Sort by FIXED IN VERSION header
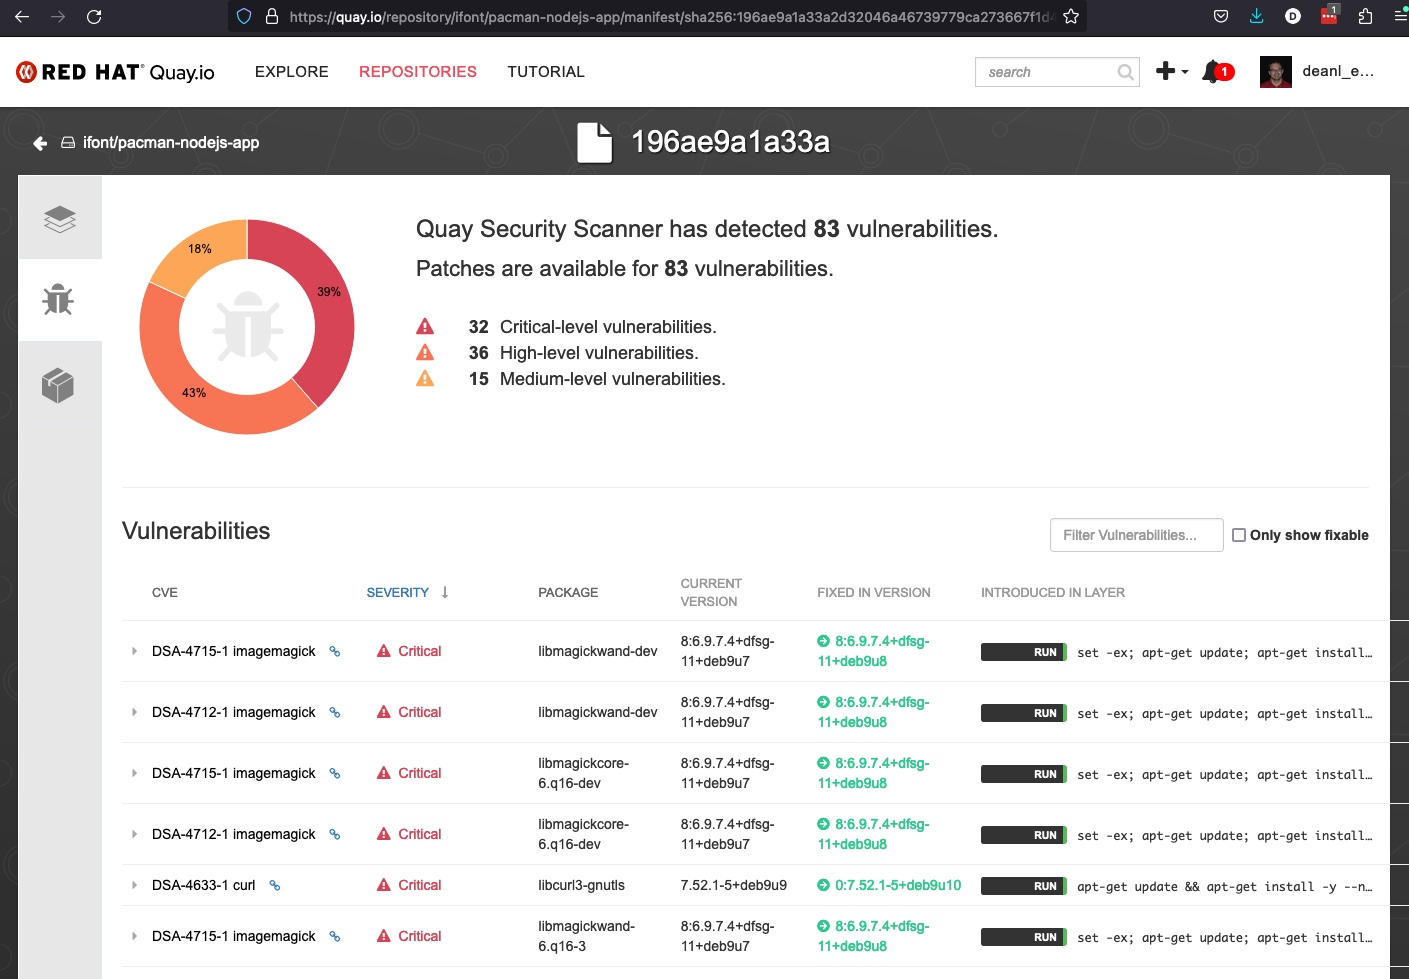Viewport: 1409px width, 979px height. 874,593
